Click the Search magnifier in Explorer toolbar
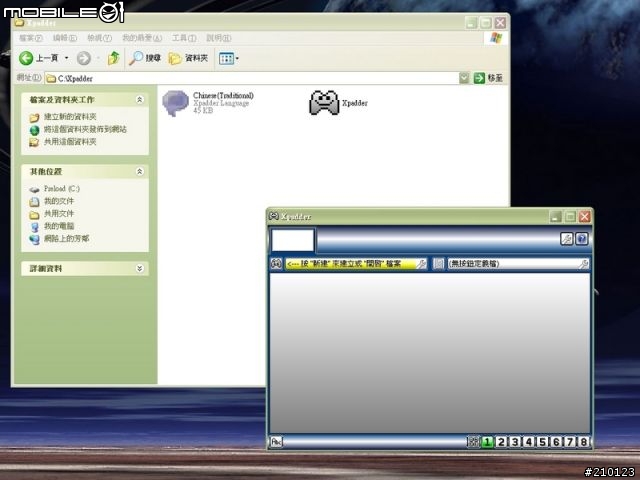Image resolution: width=640 pixels, height=480 pixels. [x=136, y=58]
